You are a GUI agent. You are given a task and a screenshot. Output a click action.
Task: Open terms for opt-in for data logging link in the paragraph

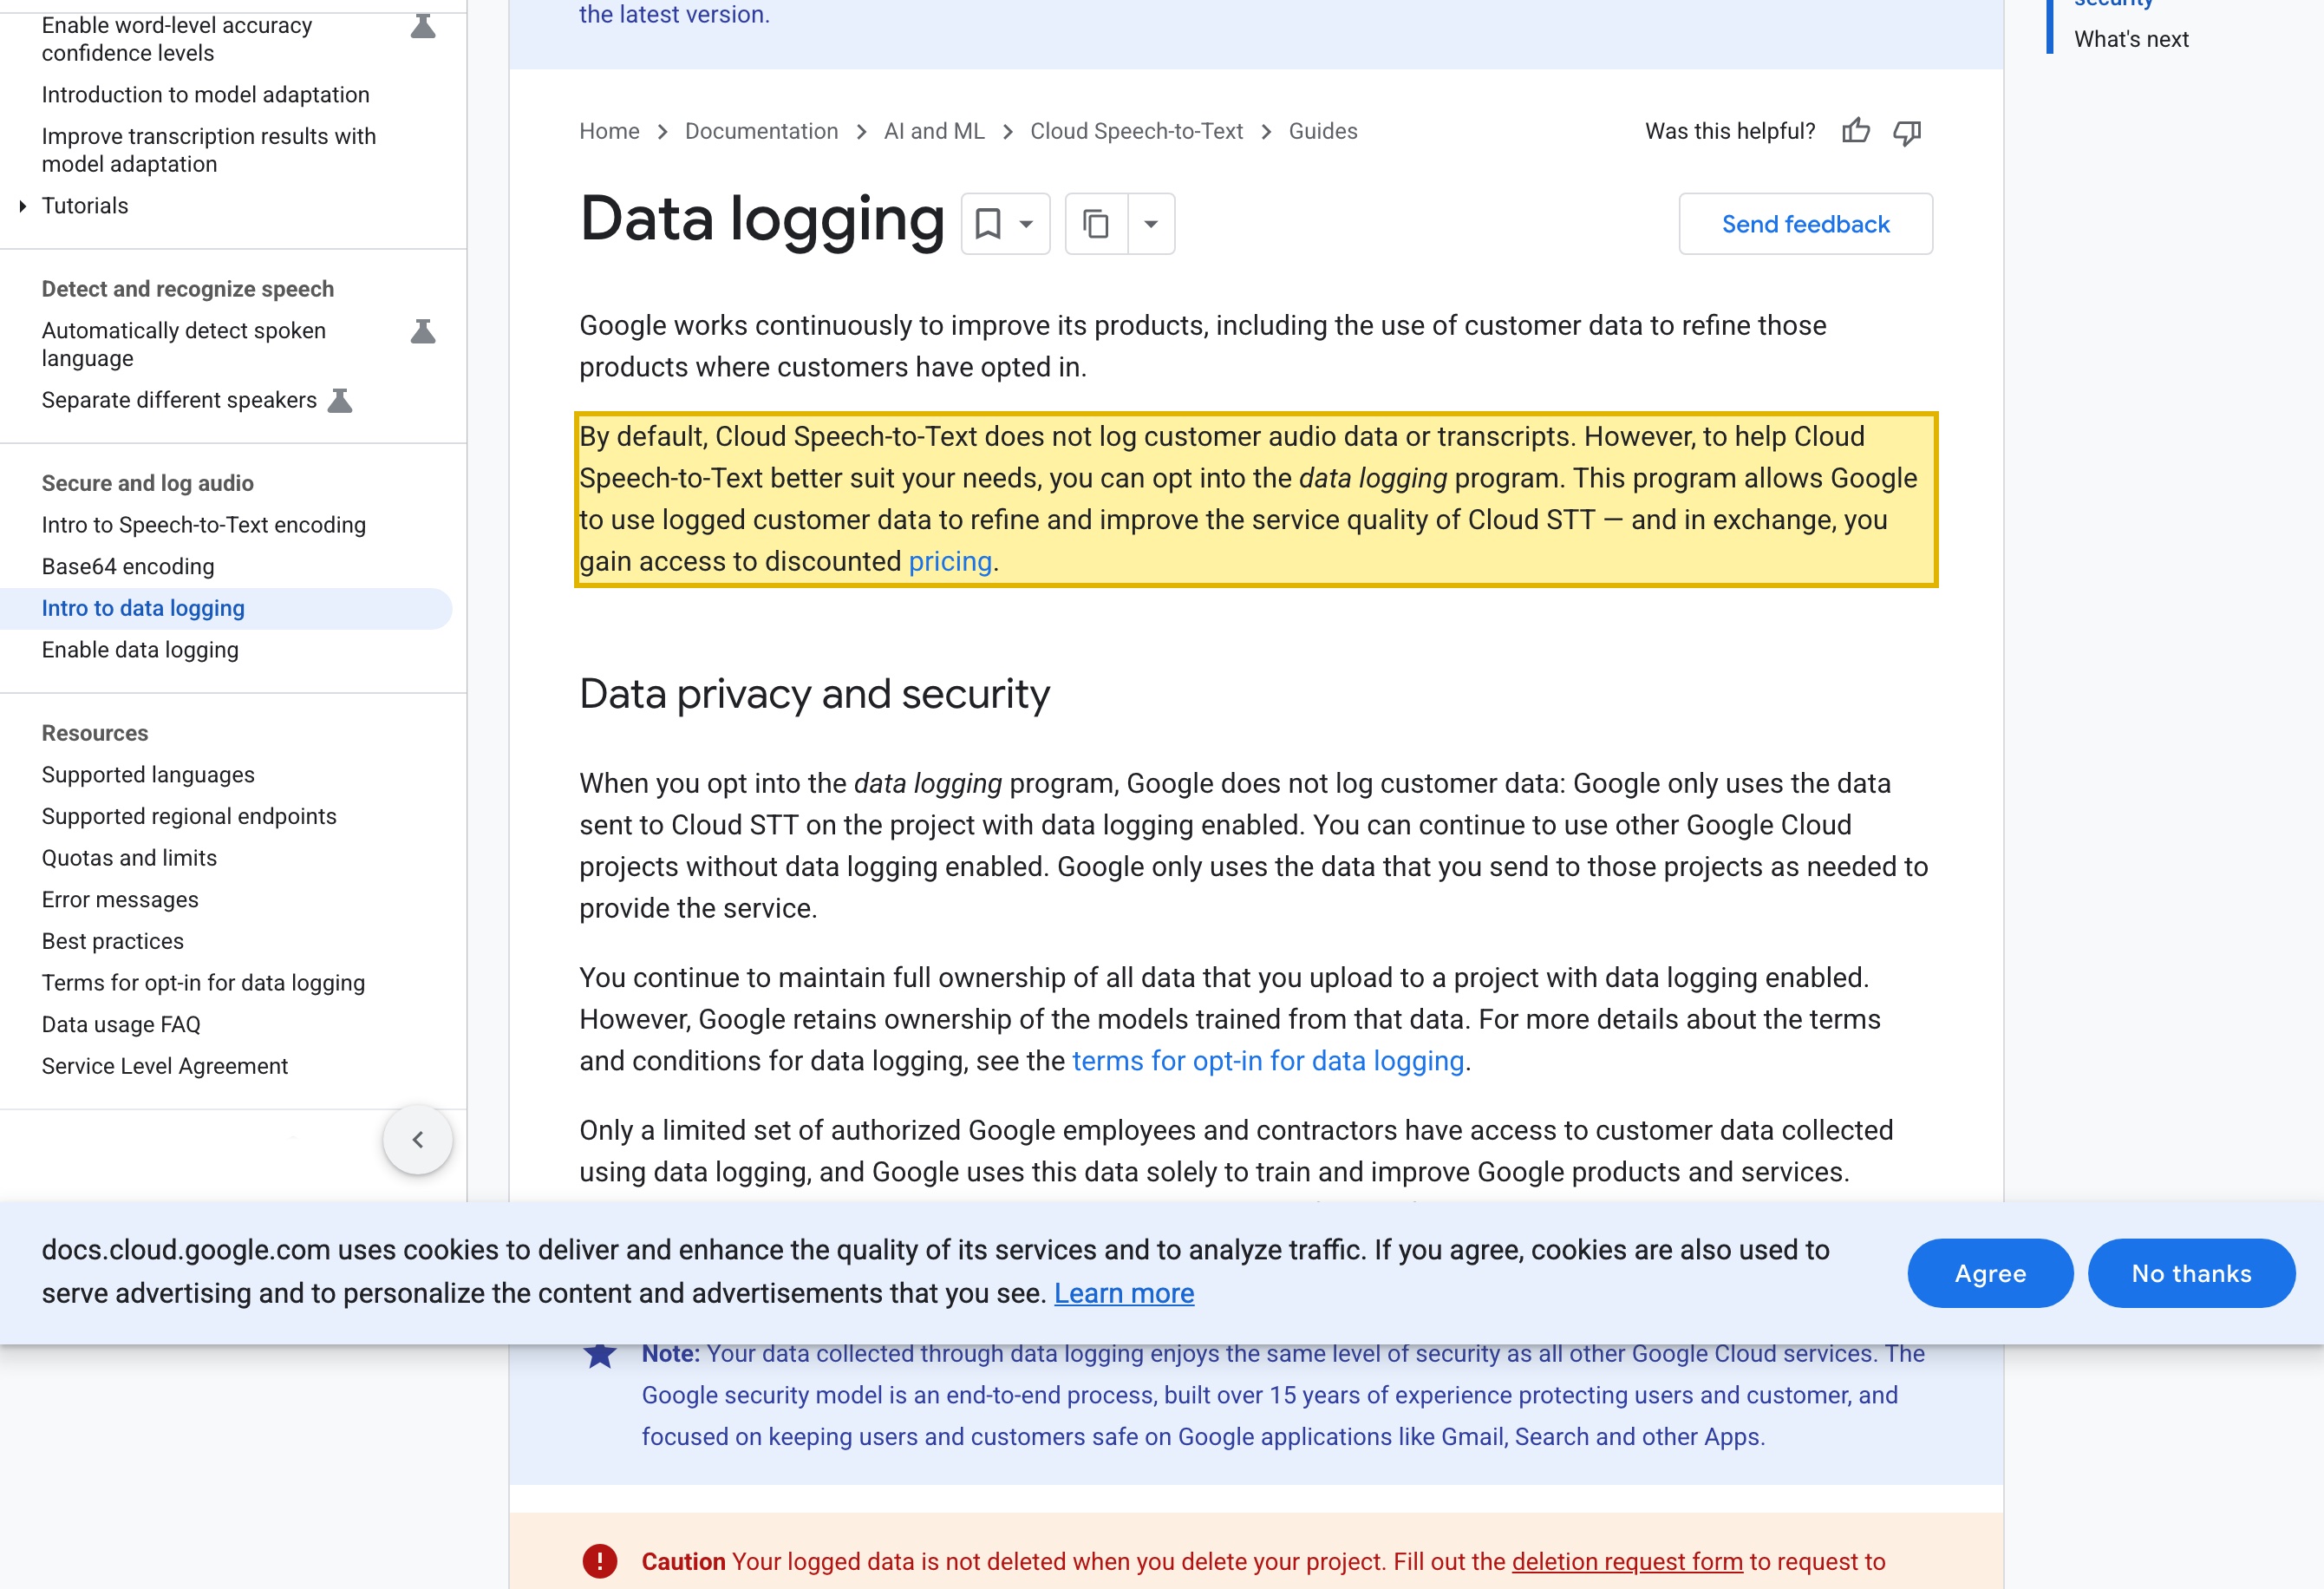(x=1268, y=1061)
